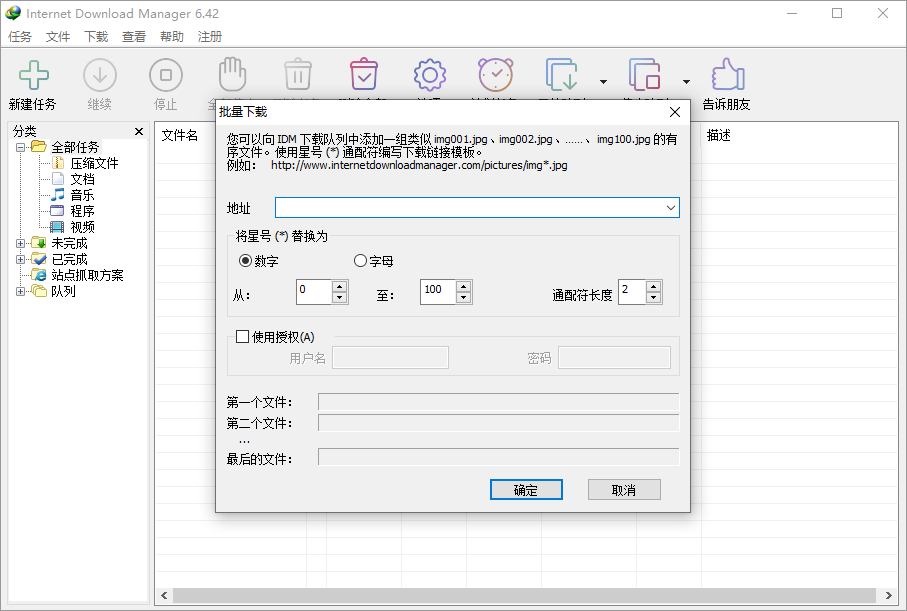Image resolution: width=907 pixels, height=611 pixels.
Task: Click the 确定 button
Action: 526,489
